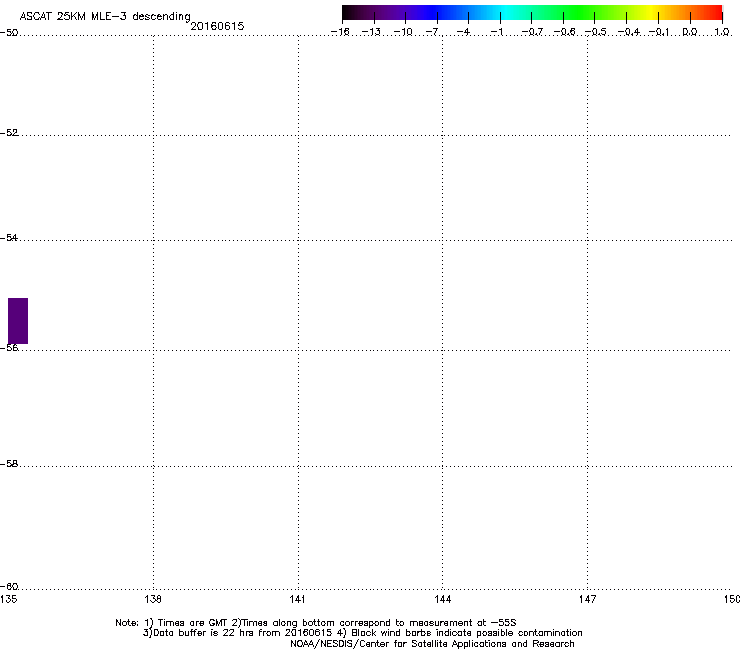Click the -0.1 color scale label
740x650 pixels.
(x=659, y=32)
